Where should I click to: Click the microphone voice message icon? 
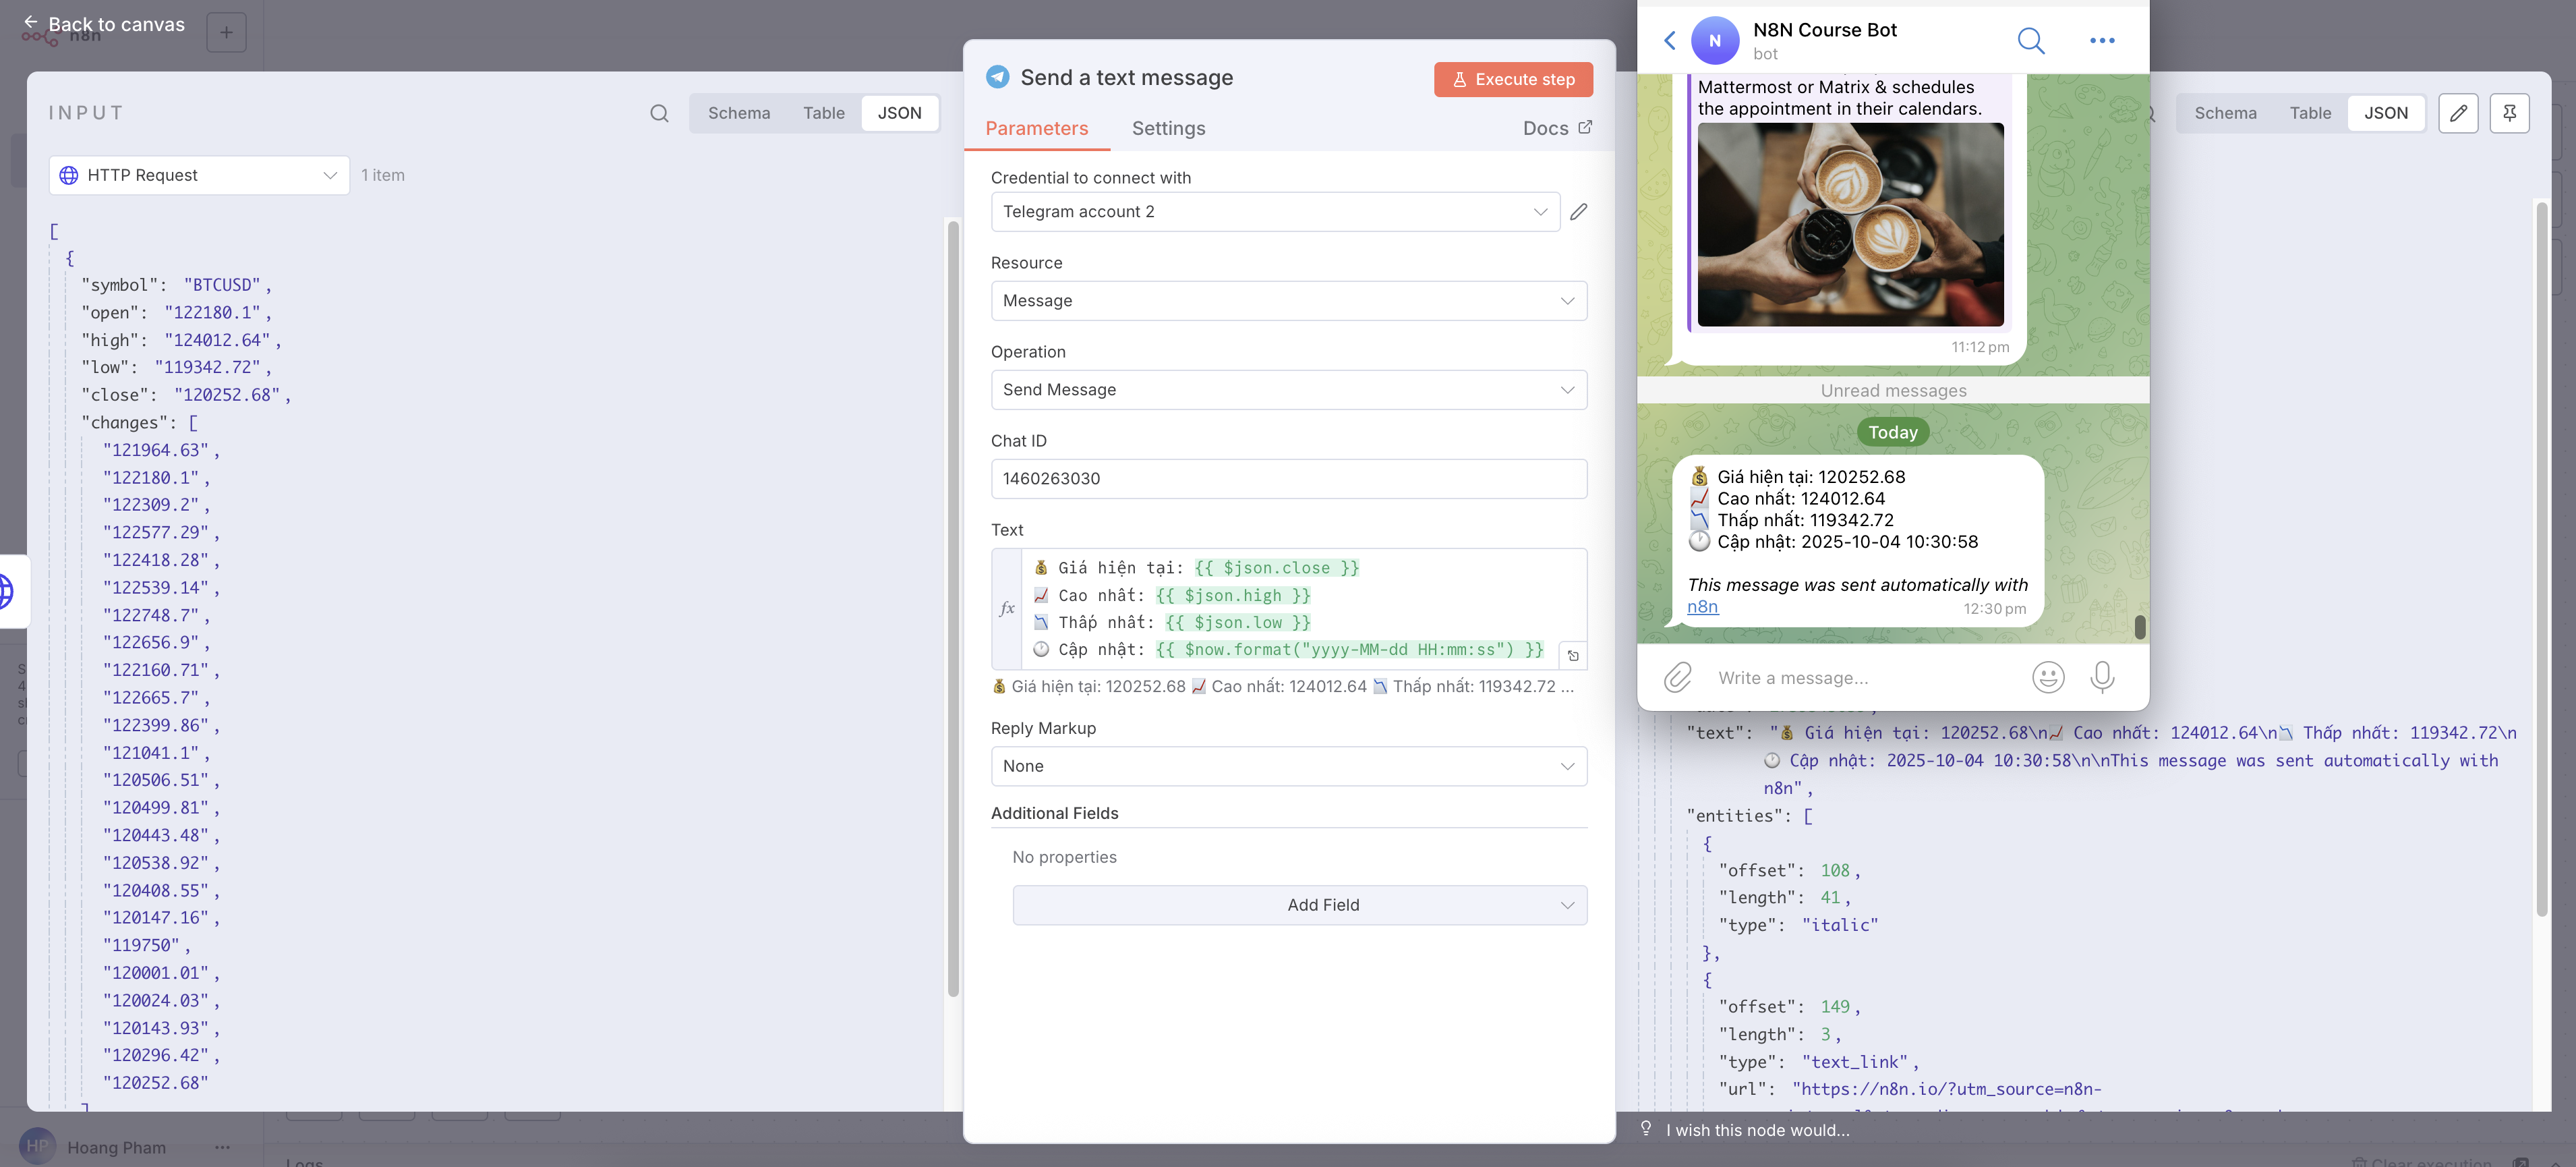[2102, 678]
